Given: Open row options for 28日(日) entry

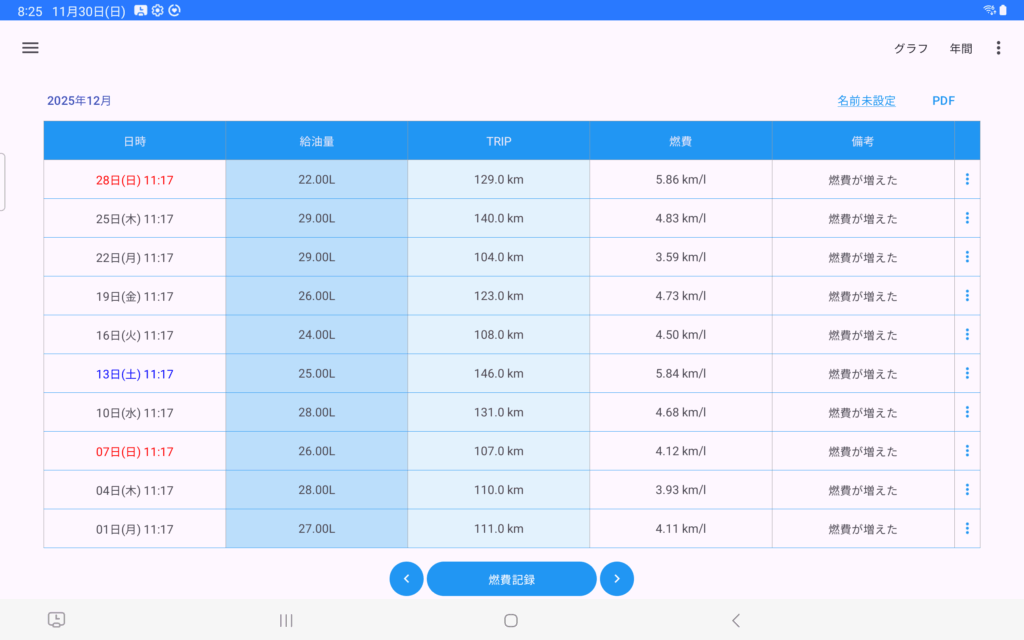Looking at the screenshot, I should click(967, 180).
